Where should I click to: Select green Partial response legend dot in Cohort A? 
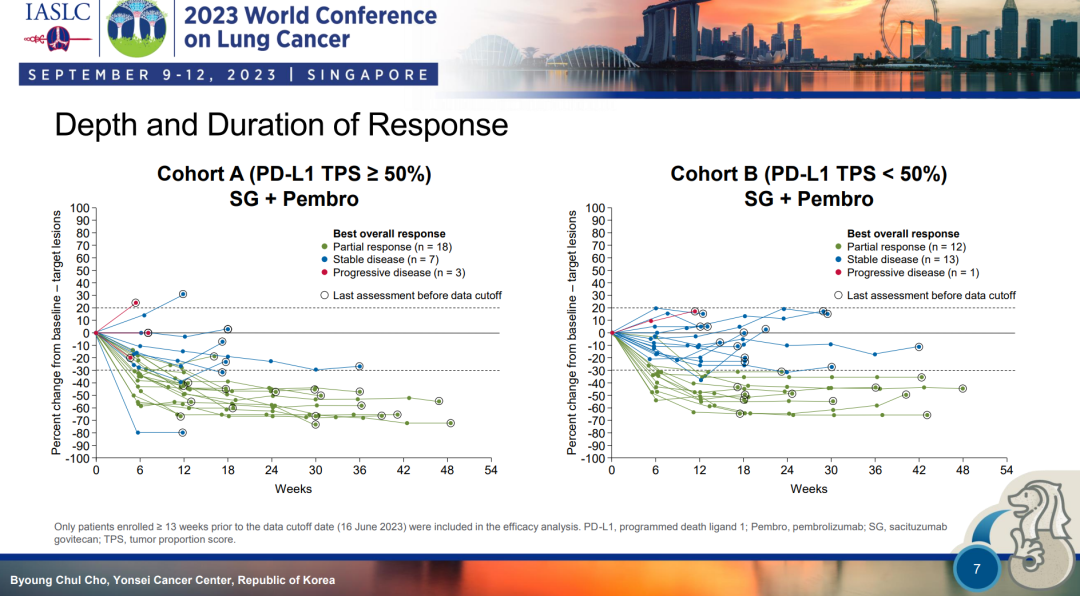click(324, 247)
